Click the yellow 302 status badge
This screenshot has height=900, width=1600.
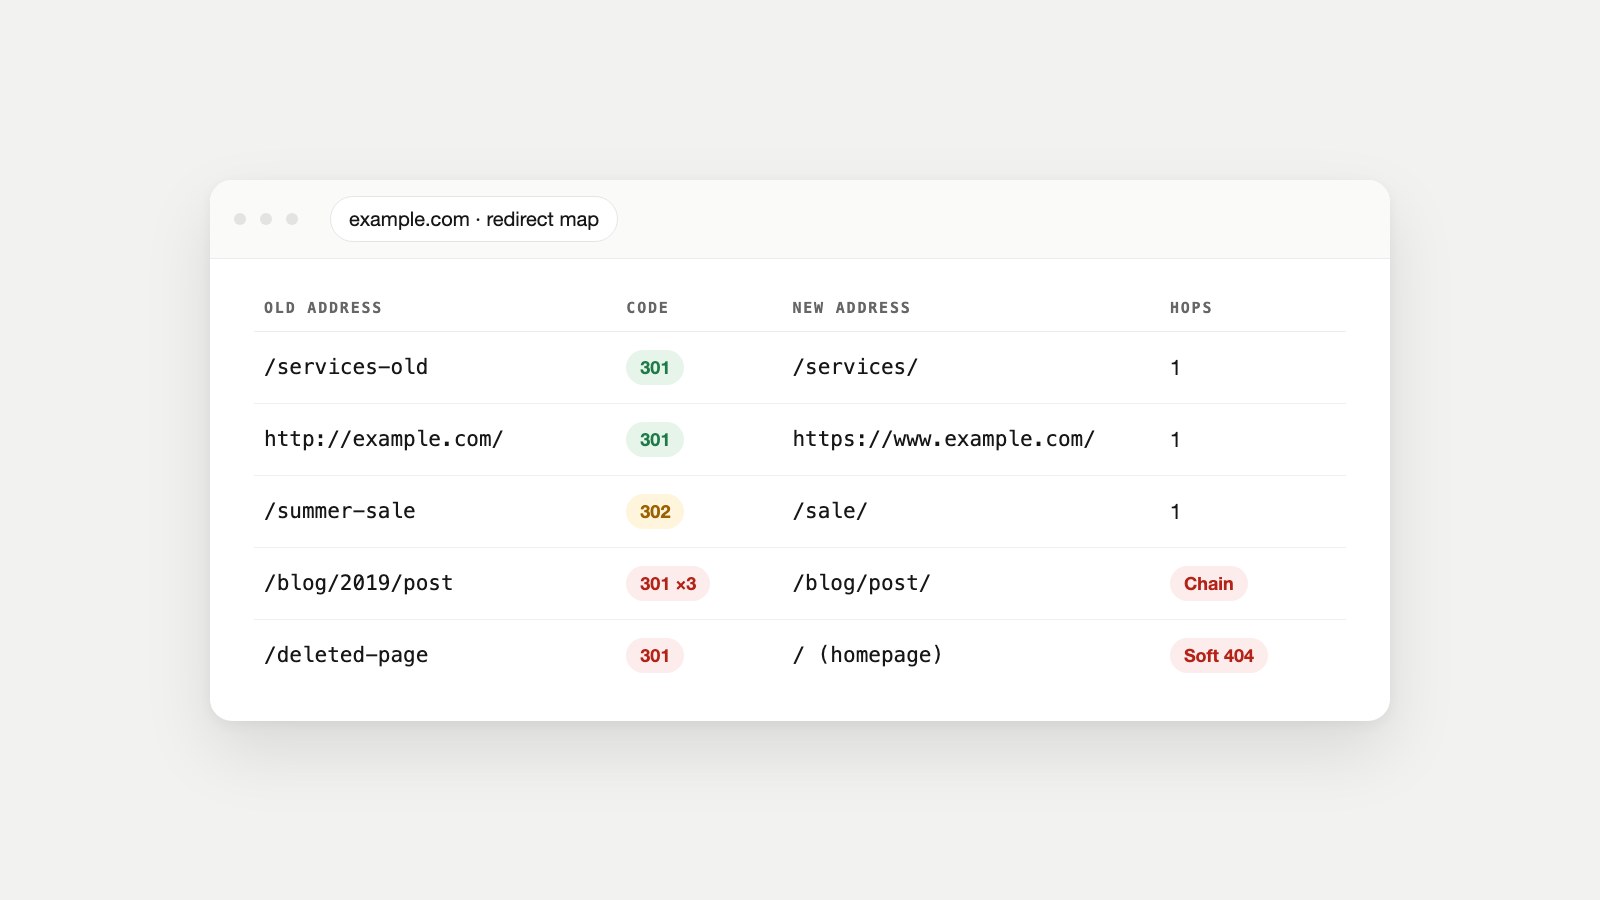point(655,511)
